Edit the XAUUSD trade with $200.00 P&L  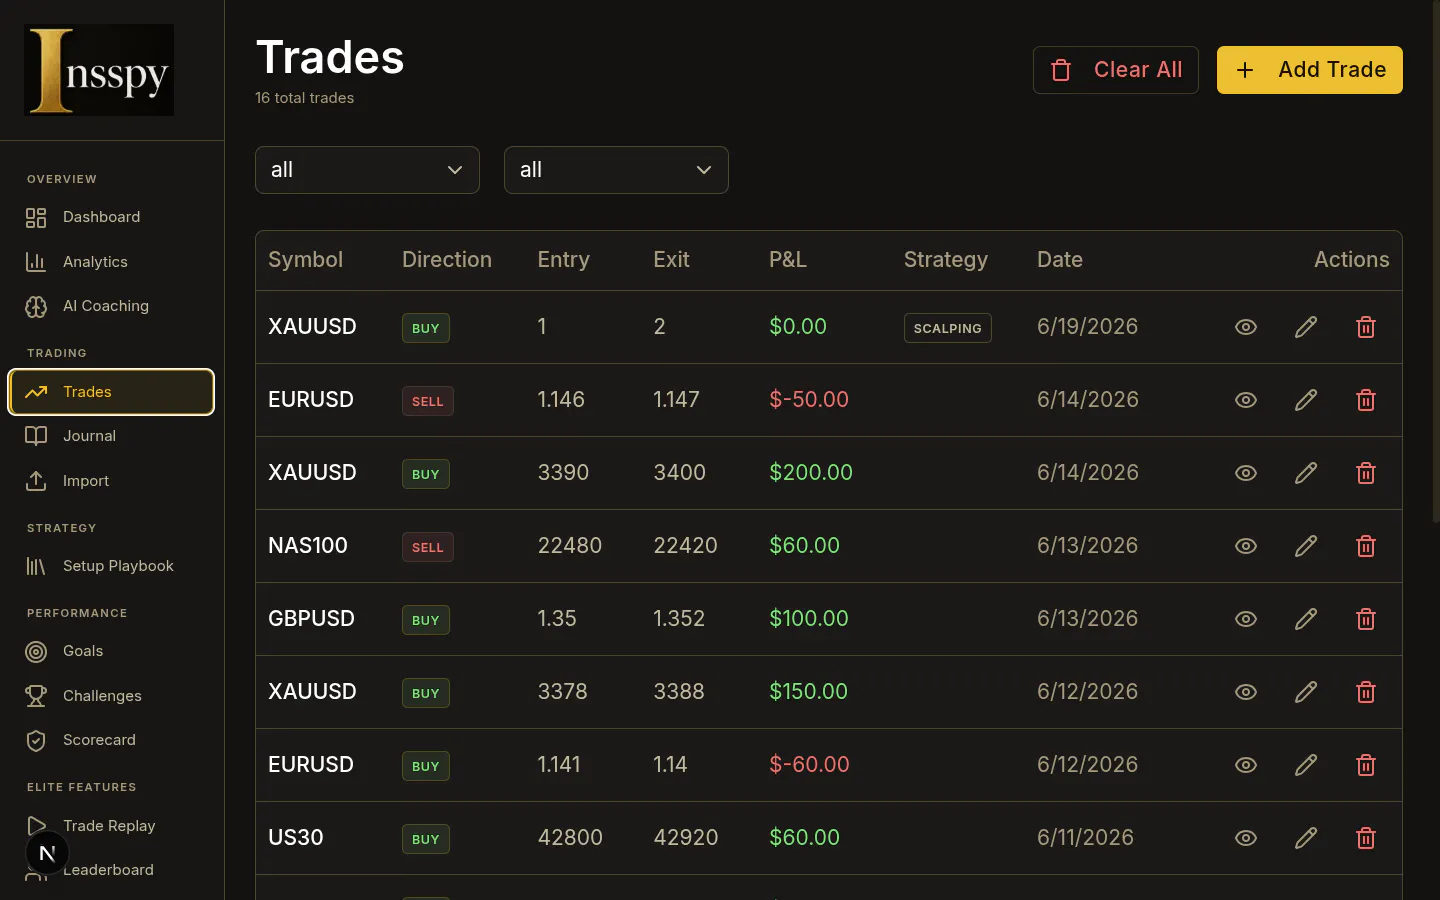coord(1306,473)
